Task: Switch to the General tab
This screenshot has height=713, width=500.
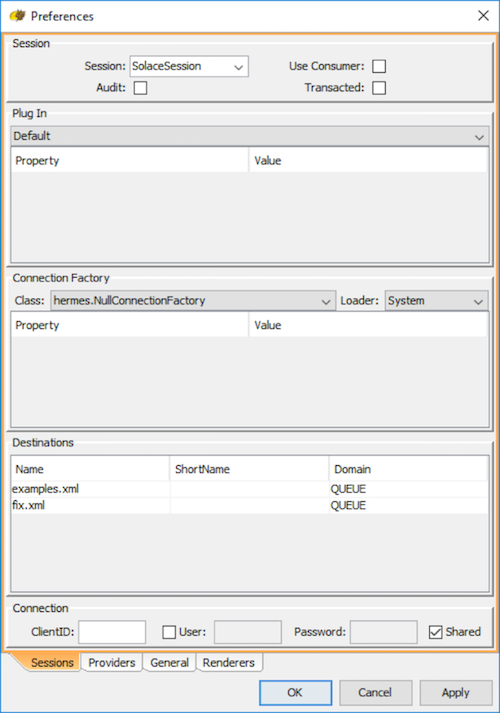Action: coord(170,663)
